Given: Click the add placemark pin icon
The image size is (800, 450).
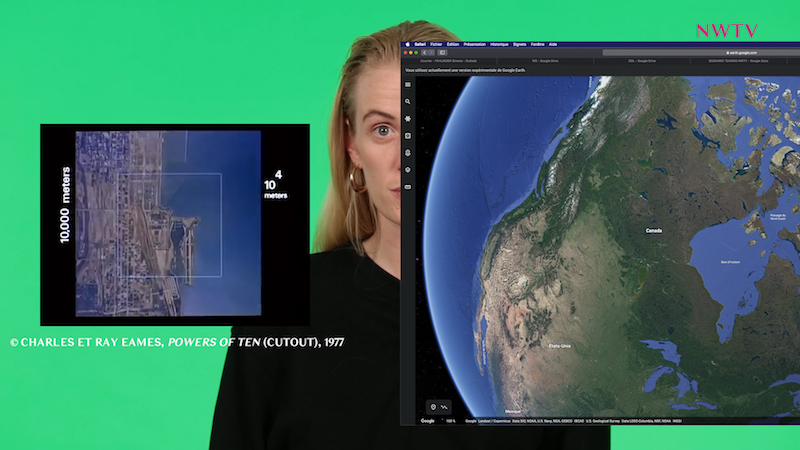Looking at the screenshot, I should click(432, 406).
